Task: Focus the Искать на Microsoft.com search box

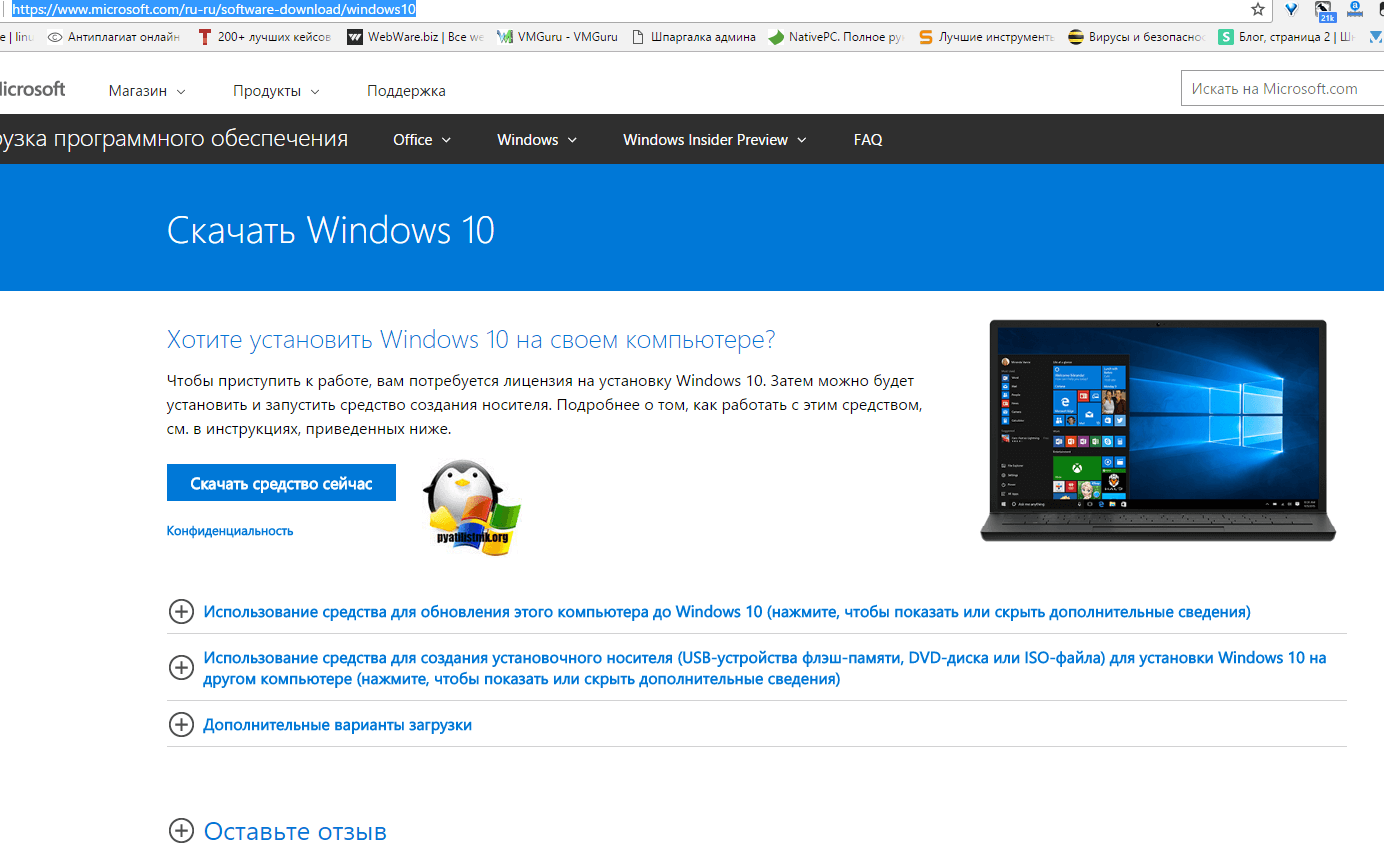Action: [1282, 89]
